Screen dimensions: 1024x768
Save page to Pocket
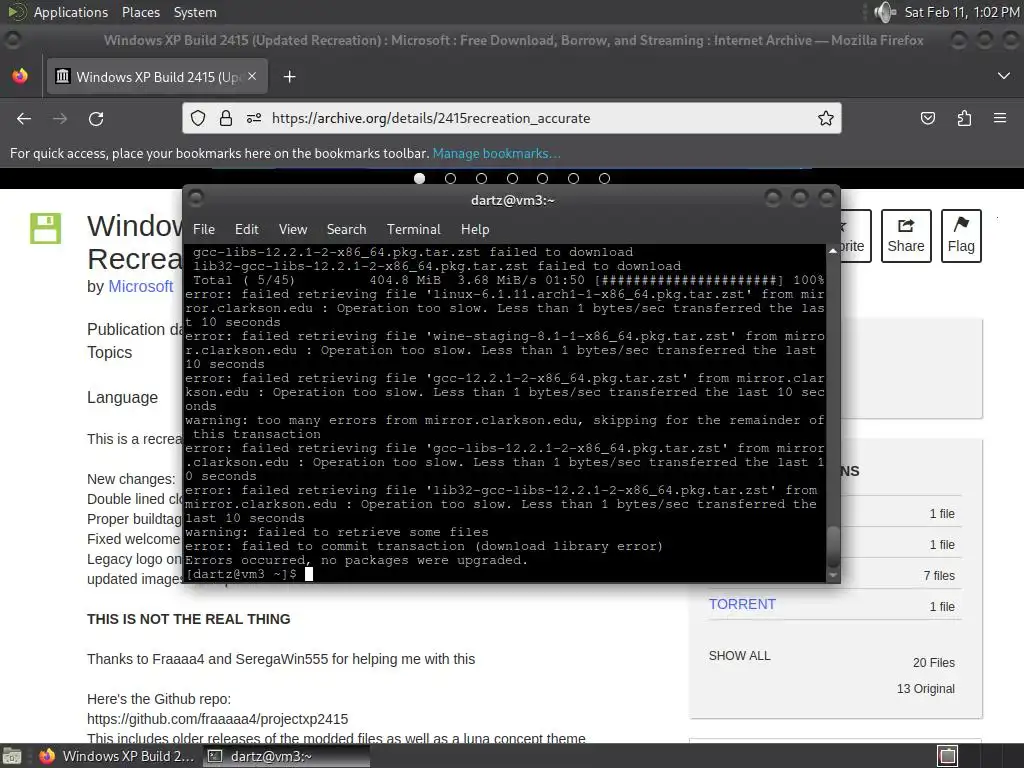point(927,118)
